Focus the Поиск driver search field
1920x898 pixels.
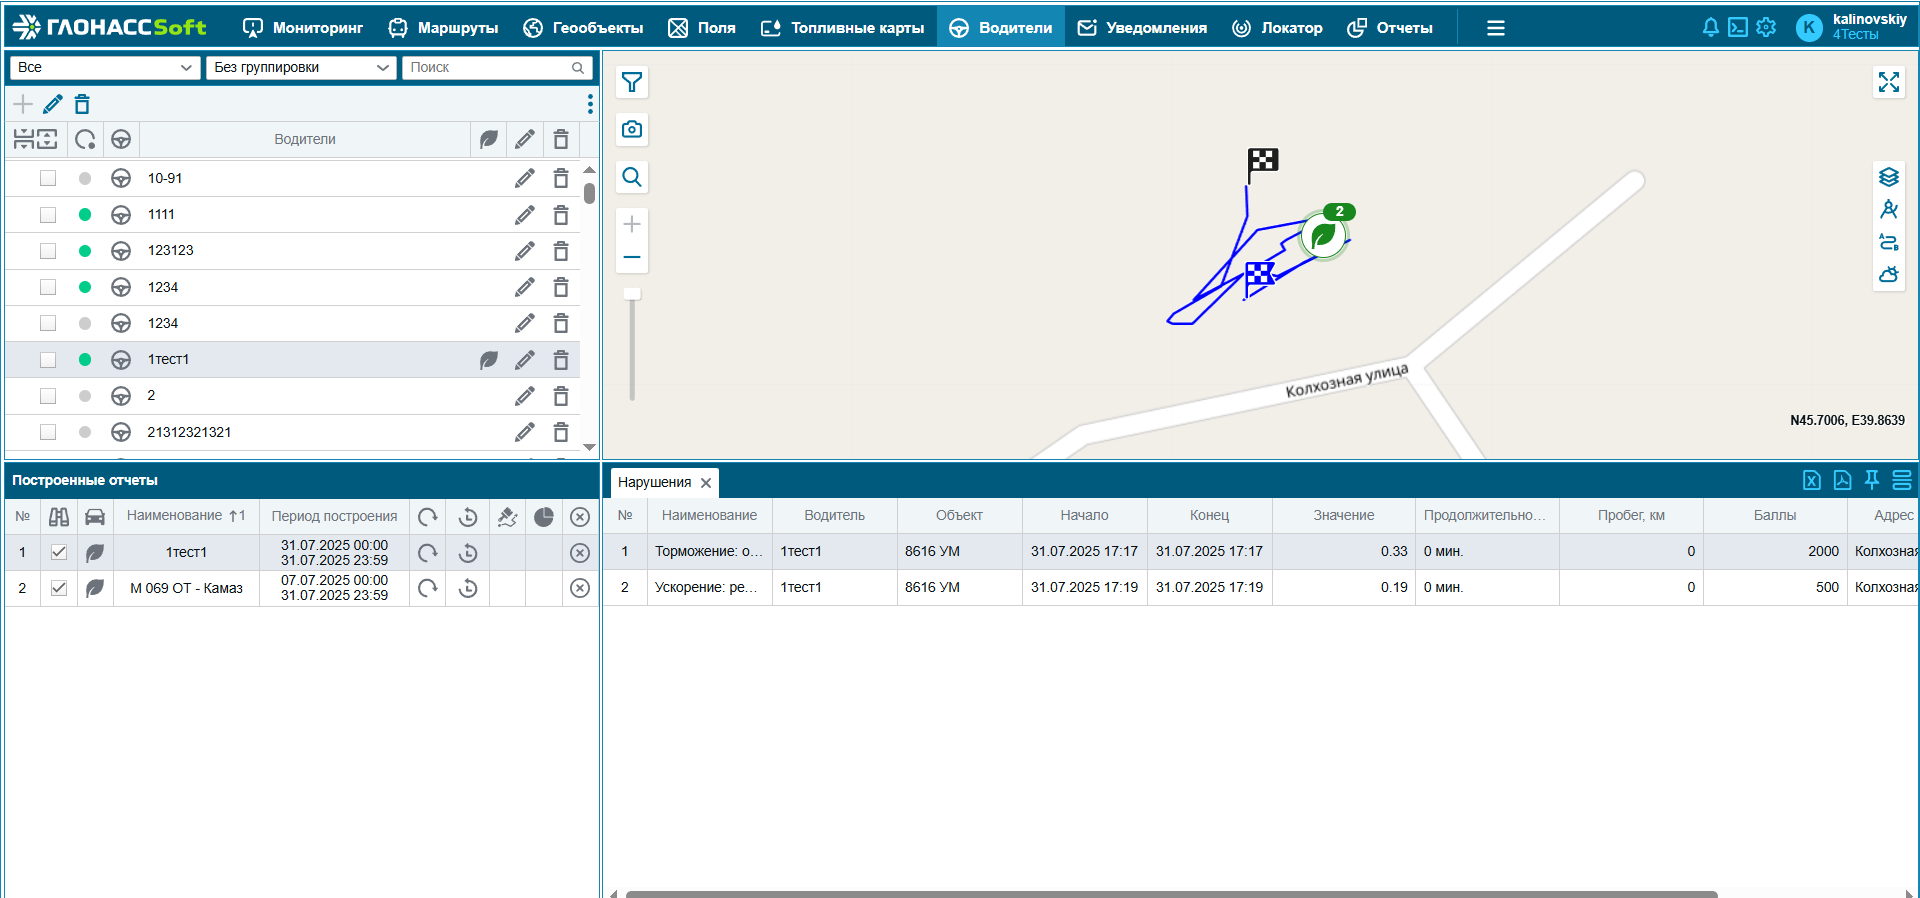click(497, 67)
